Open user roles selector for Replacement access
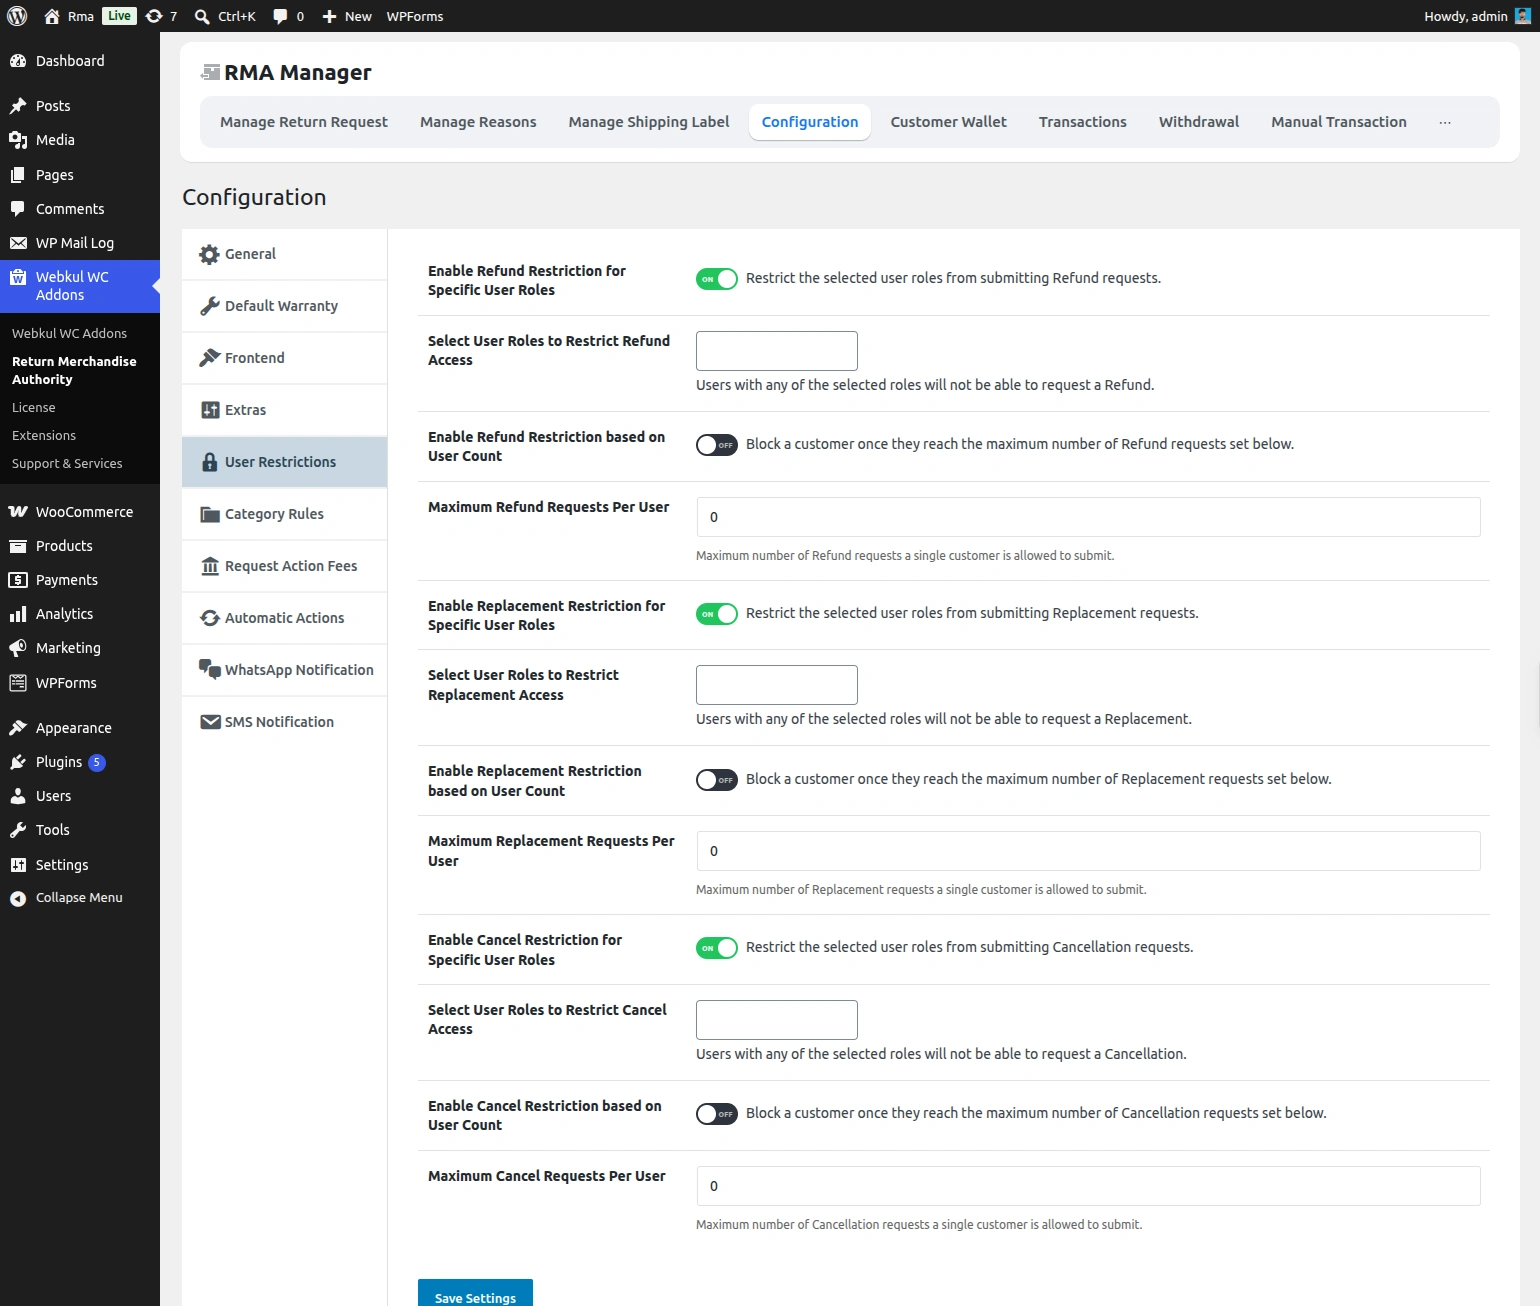The height and width of the screenshot is (1306, 1540). coord(777,685)
